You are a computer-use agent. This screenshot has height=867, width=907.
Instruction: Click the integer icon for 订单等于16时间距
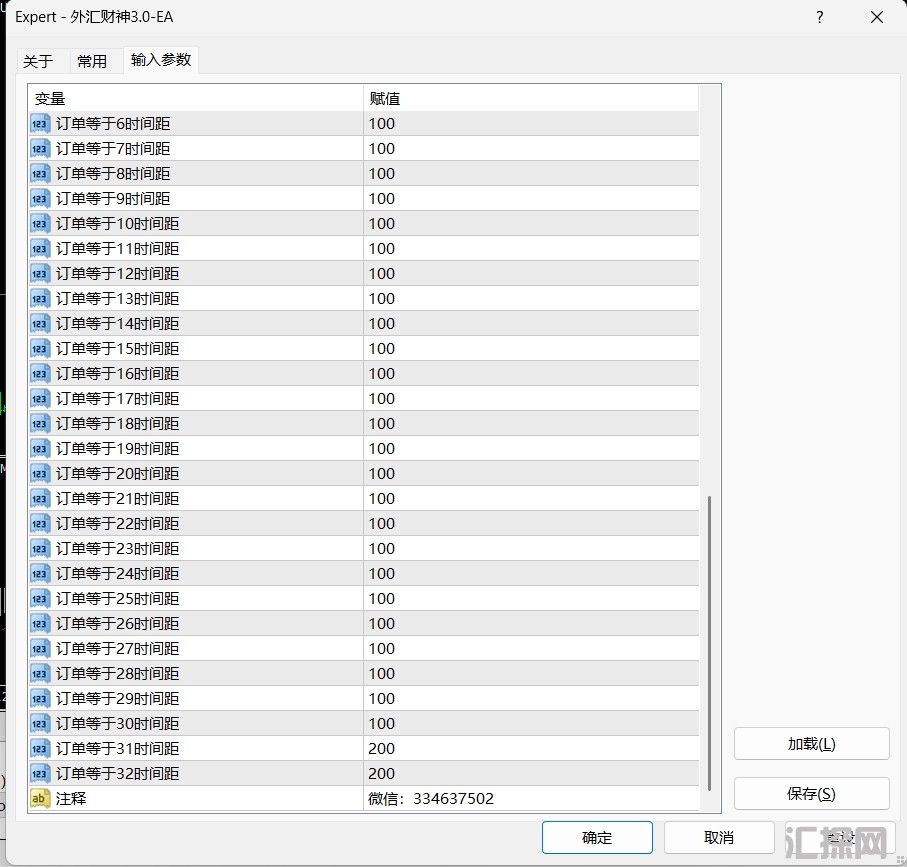(x=40, y=374)
